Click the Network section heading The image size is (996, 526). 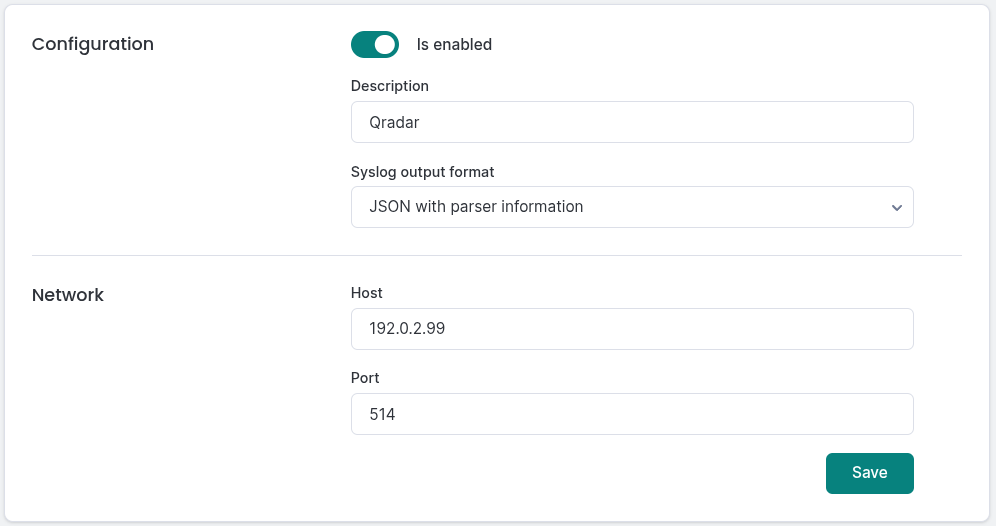[x=67, y=295]
